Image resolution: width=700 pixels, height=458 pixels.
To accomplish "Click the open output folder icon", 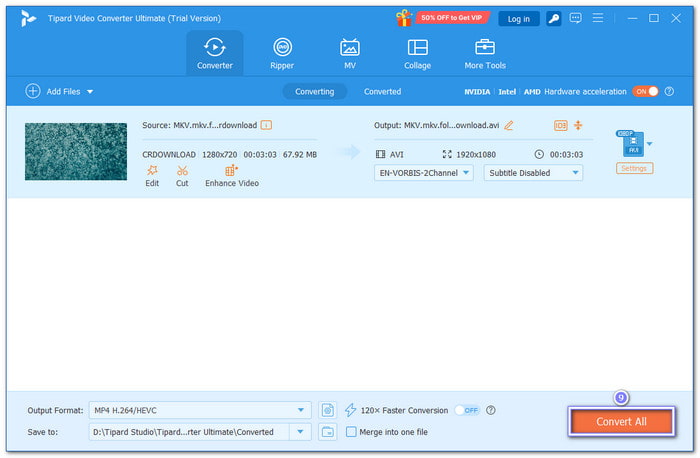I will pos(328,431).
